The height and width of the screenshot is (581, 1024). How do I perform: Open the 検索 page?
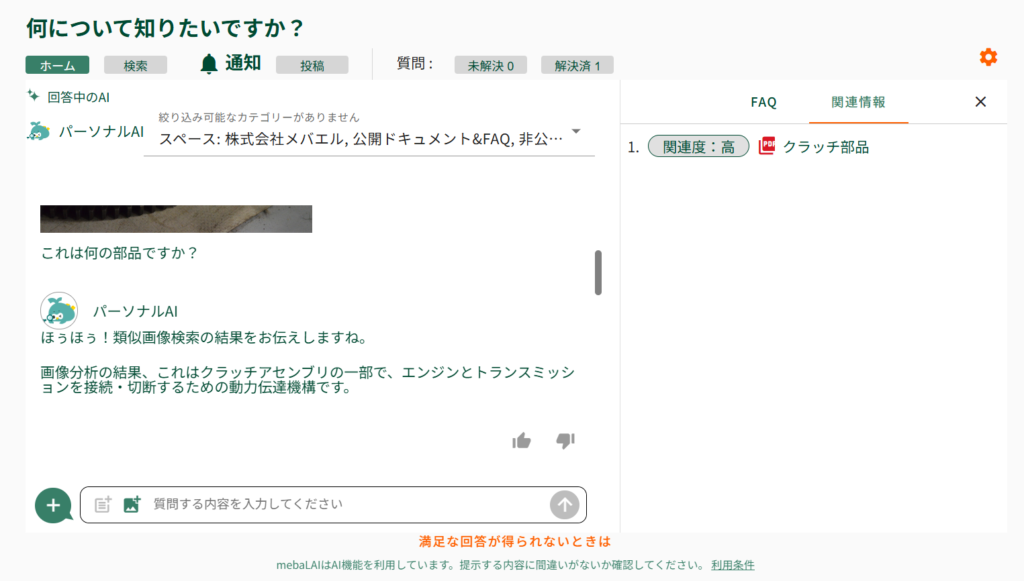tap(135, 65)
